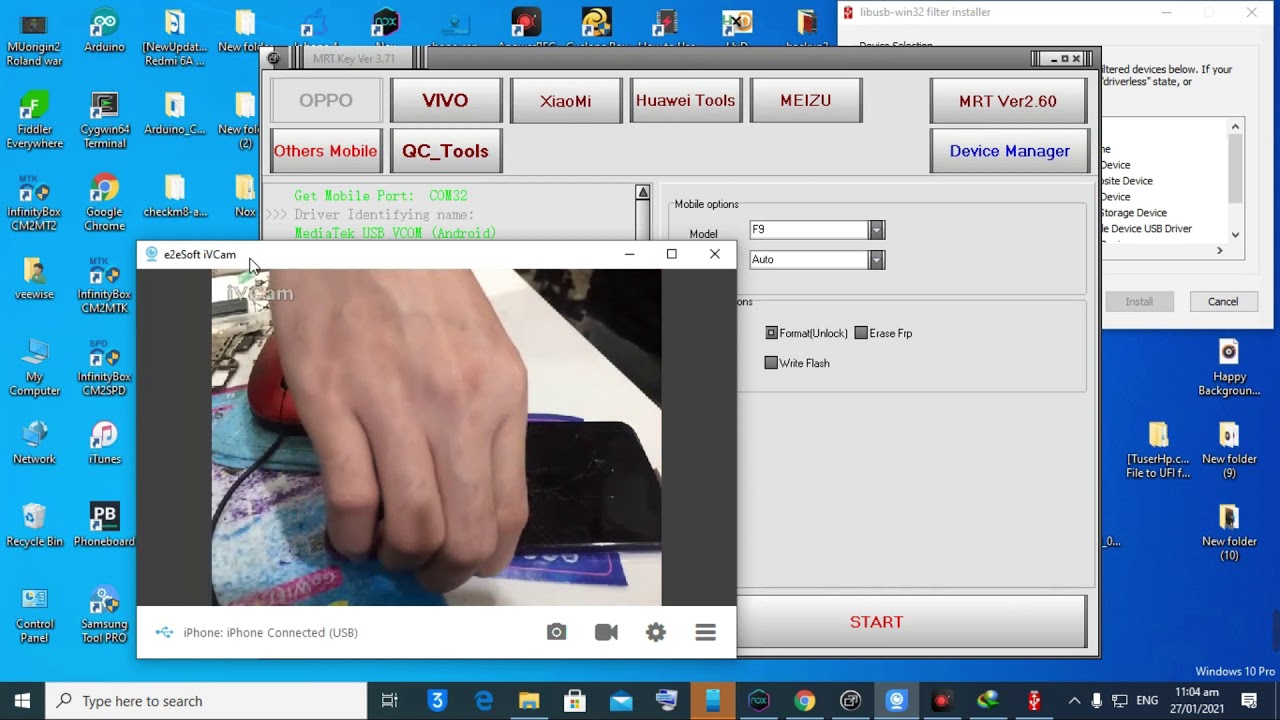Image resolution: width=1280 pixels, height=720 pixels.
Task: Select the XiaoMi brand tab
Action: point(566,101)
